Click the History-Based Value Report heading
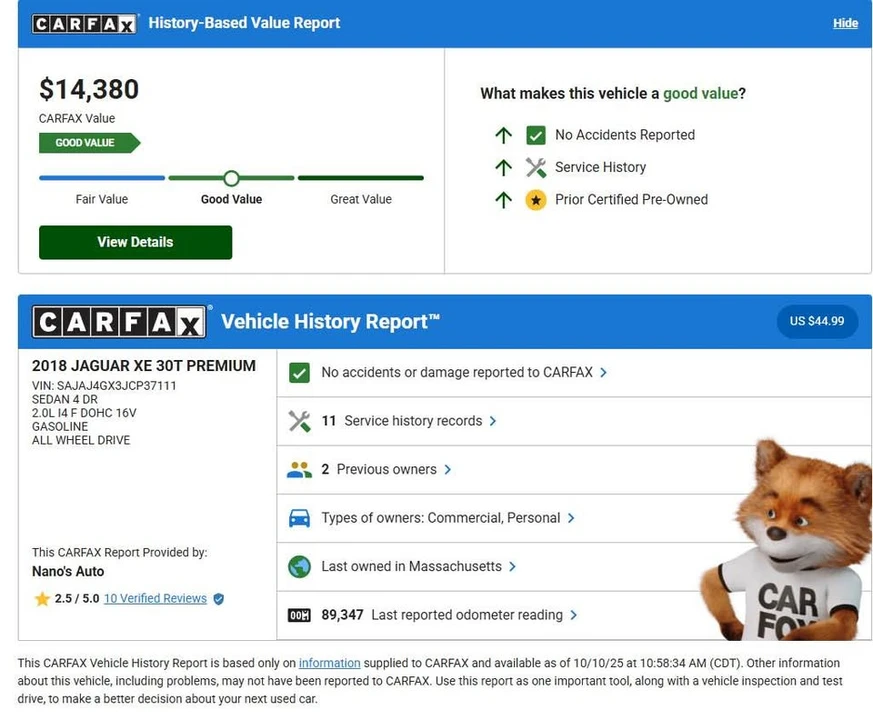This screenshot has width=873, height=720. 244,23
